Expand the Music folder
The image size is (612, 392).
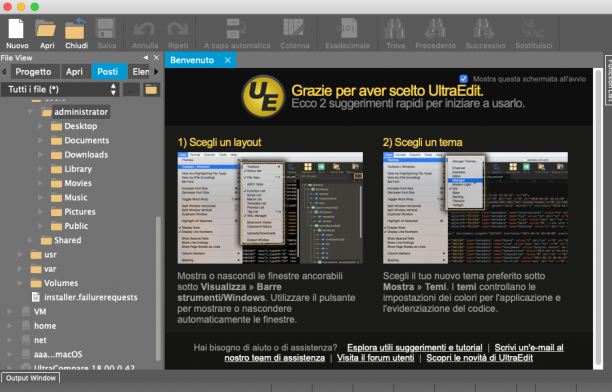pos(40,198)
